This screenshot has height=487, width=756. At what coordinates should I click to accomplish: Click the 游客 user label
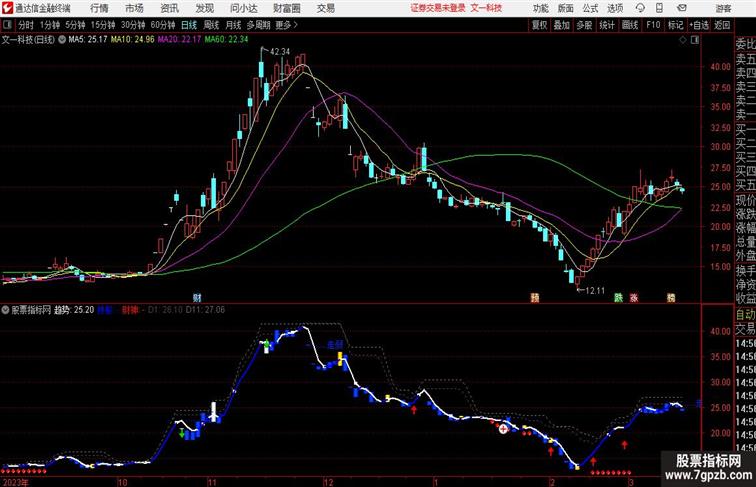pos(723,8)
